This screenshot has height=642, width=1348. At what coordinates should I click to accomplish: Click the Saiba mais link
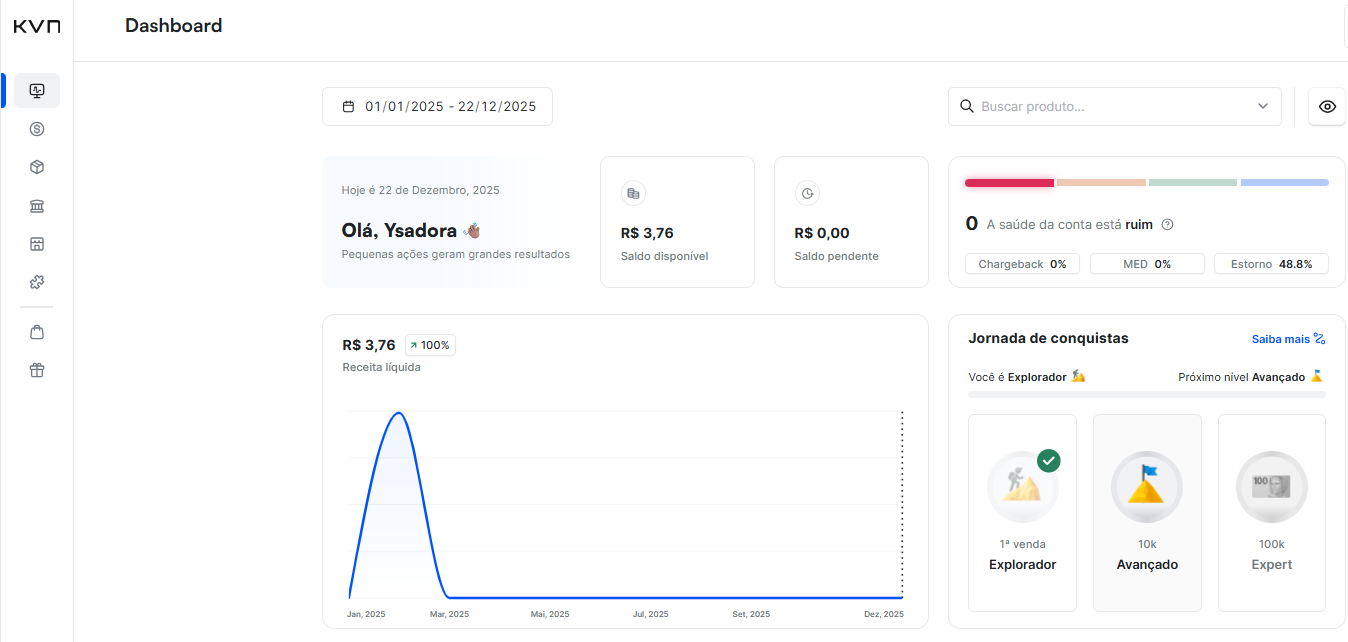1280,339
